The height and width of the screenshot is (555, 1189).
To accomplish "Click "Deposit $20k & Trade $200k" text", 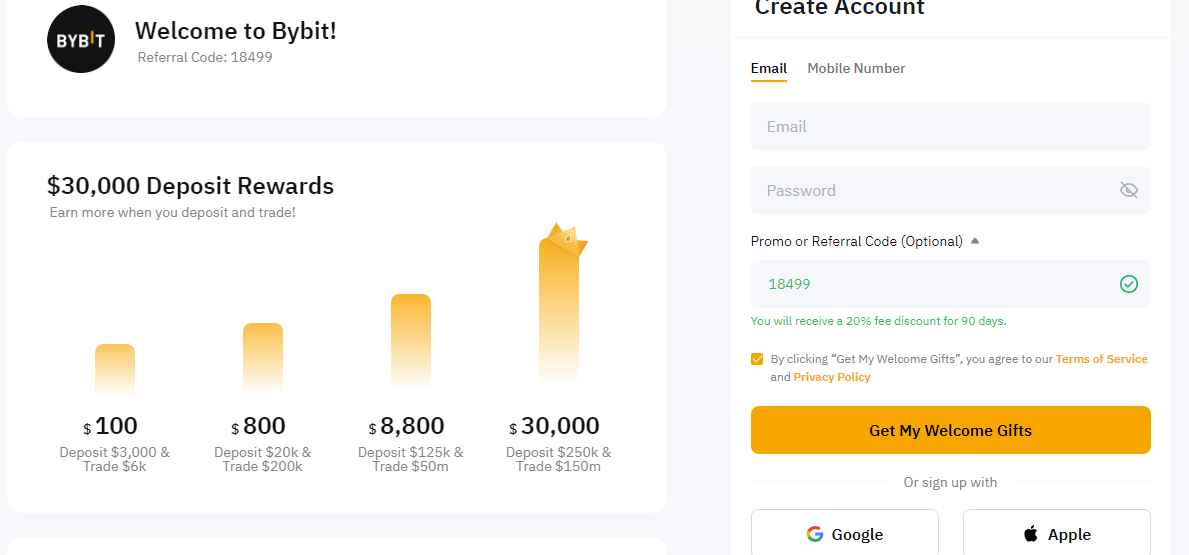I will click(x=263, y=459).
